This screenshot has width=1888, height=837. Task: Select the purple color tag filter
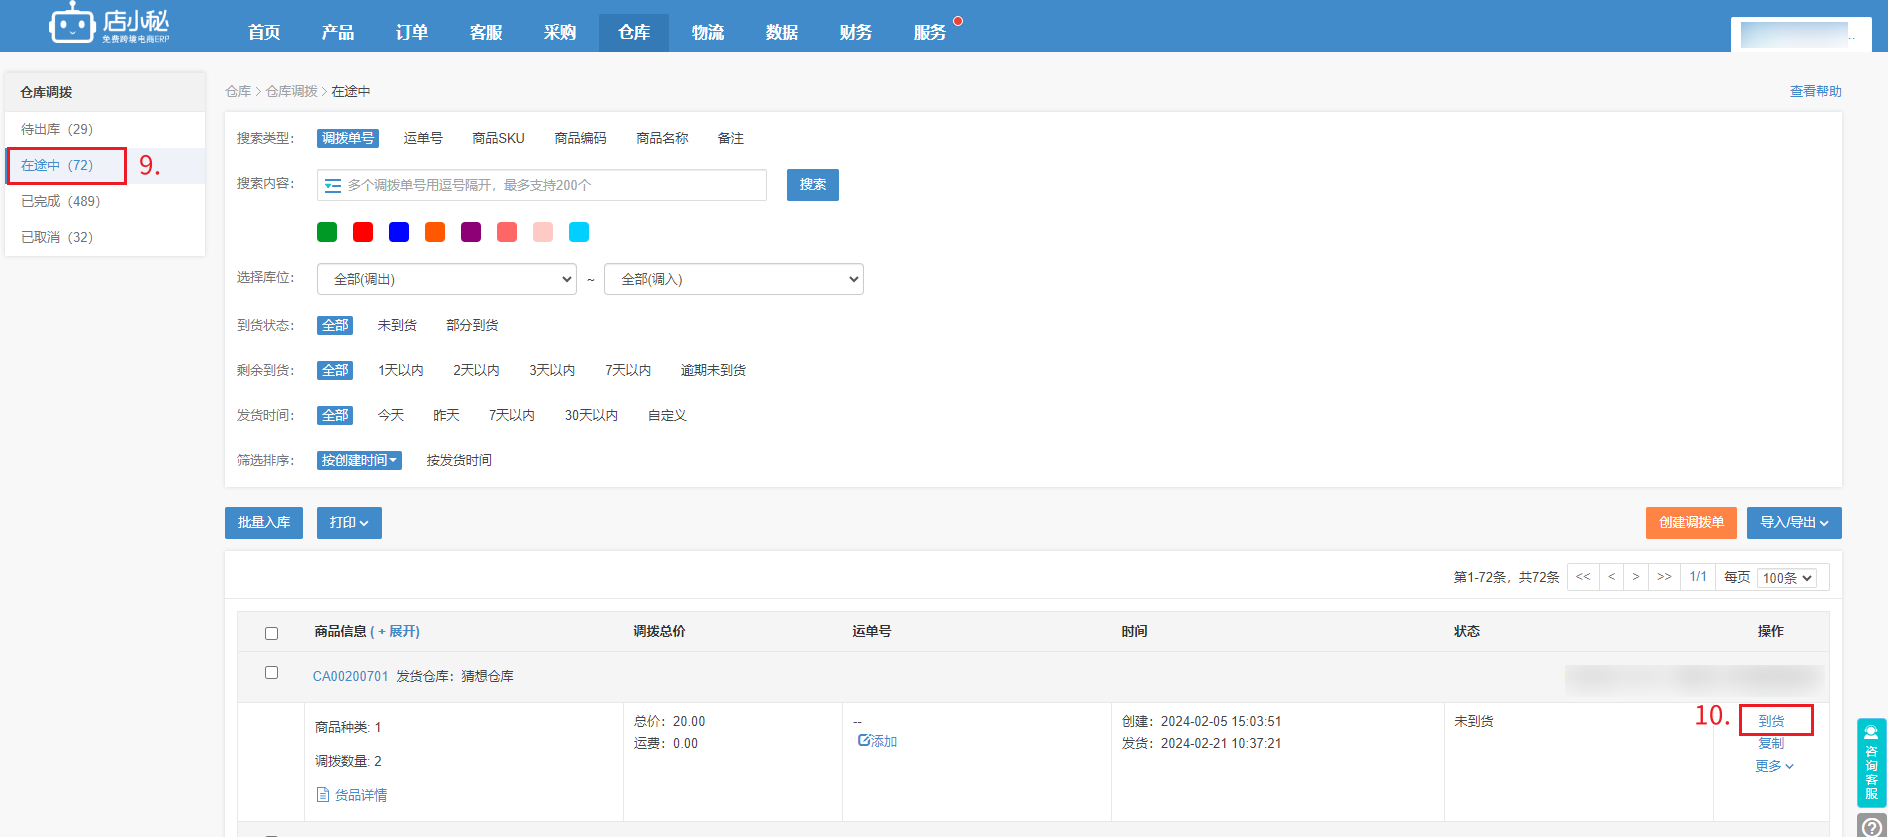click(x=471, y=232)
